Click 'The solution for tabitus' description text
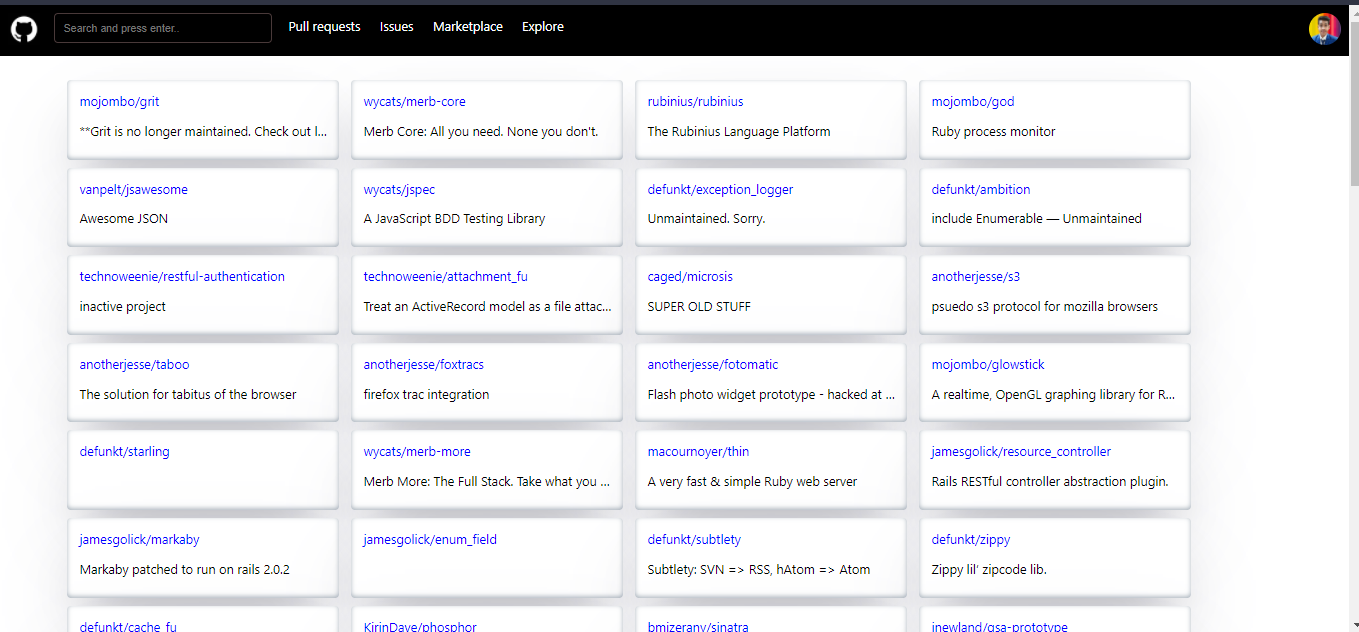This screenshot has height=632, width=1359. (x=188, y=395)
